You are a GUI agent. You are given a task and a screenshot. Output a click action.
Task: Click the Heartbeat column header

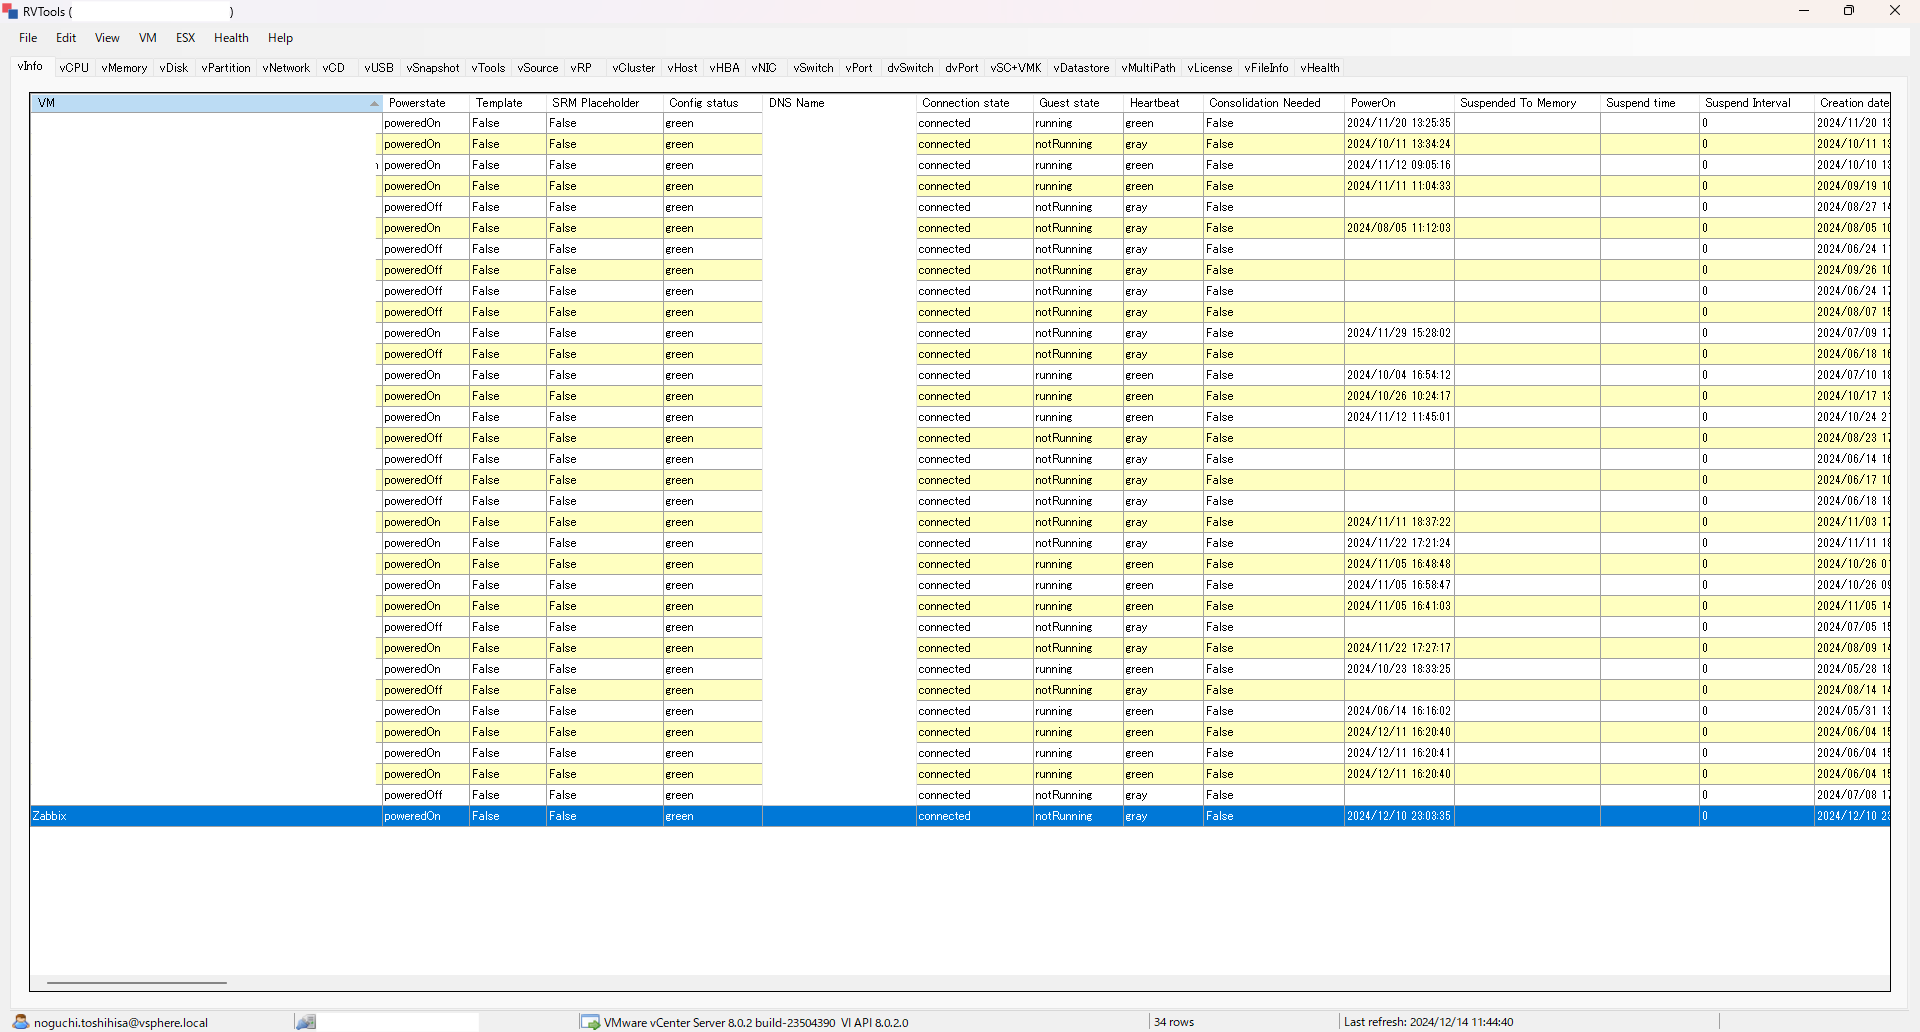tap(1163, 103)
